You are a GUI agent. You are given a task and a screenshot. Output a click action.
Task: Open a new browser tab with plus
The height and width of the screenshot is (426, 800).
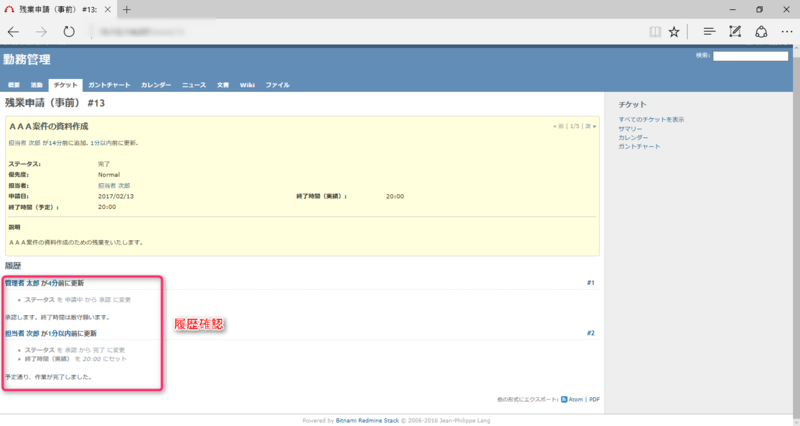point(127,9)
